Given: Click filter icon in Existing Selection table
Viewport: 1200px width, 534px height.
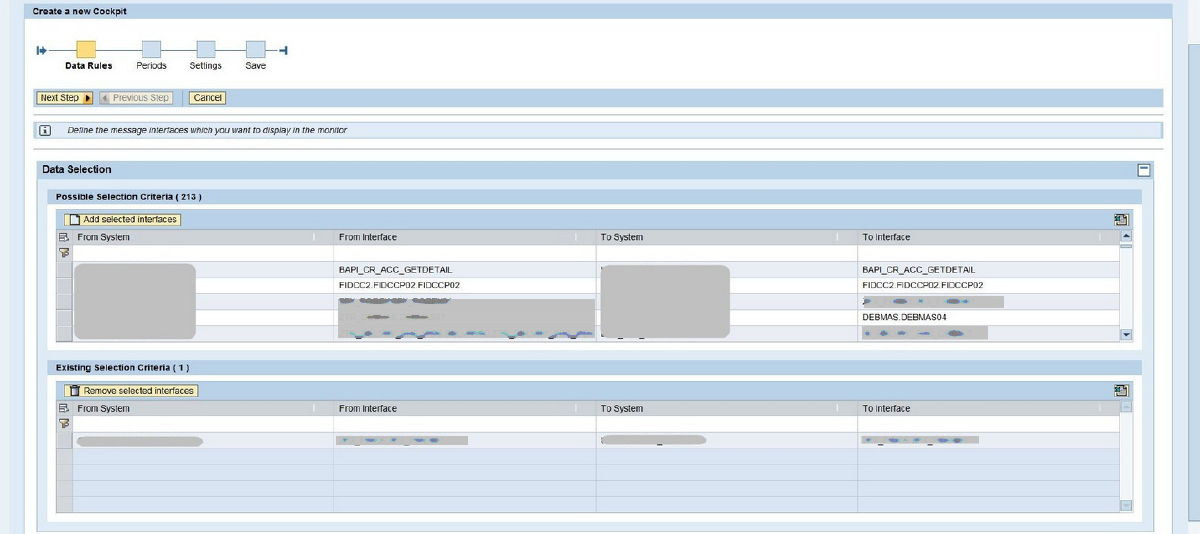Looking at the screenshot, I should (65, 424).
